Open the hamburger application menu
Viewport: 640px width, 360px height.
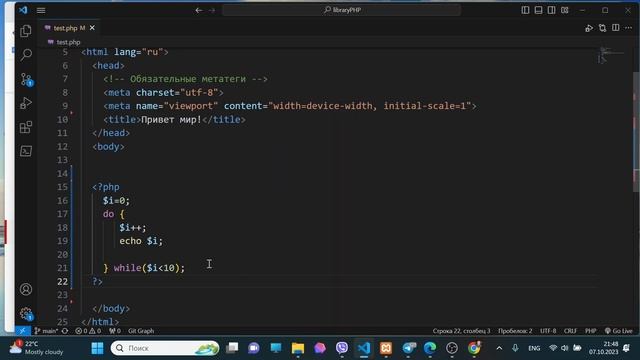tap(41, 10)
